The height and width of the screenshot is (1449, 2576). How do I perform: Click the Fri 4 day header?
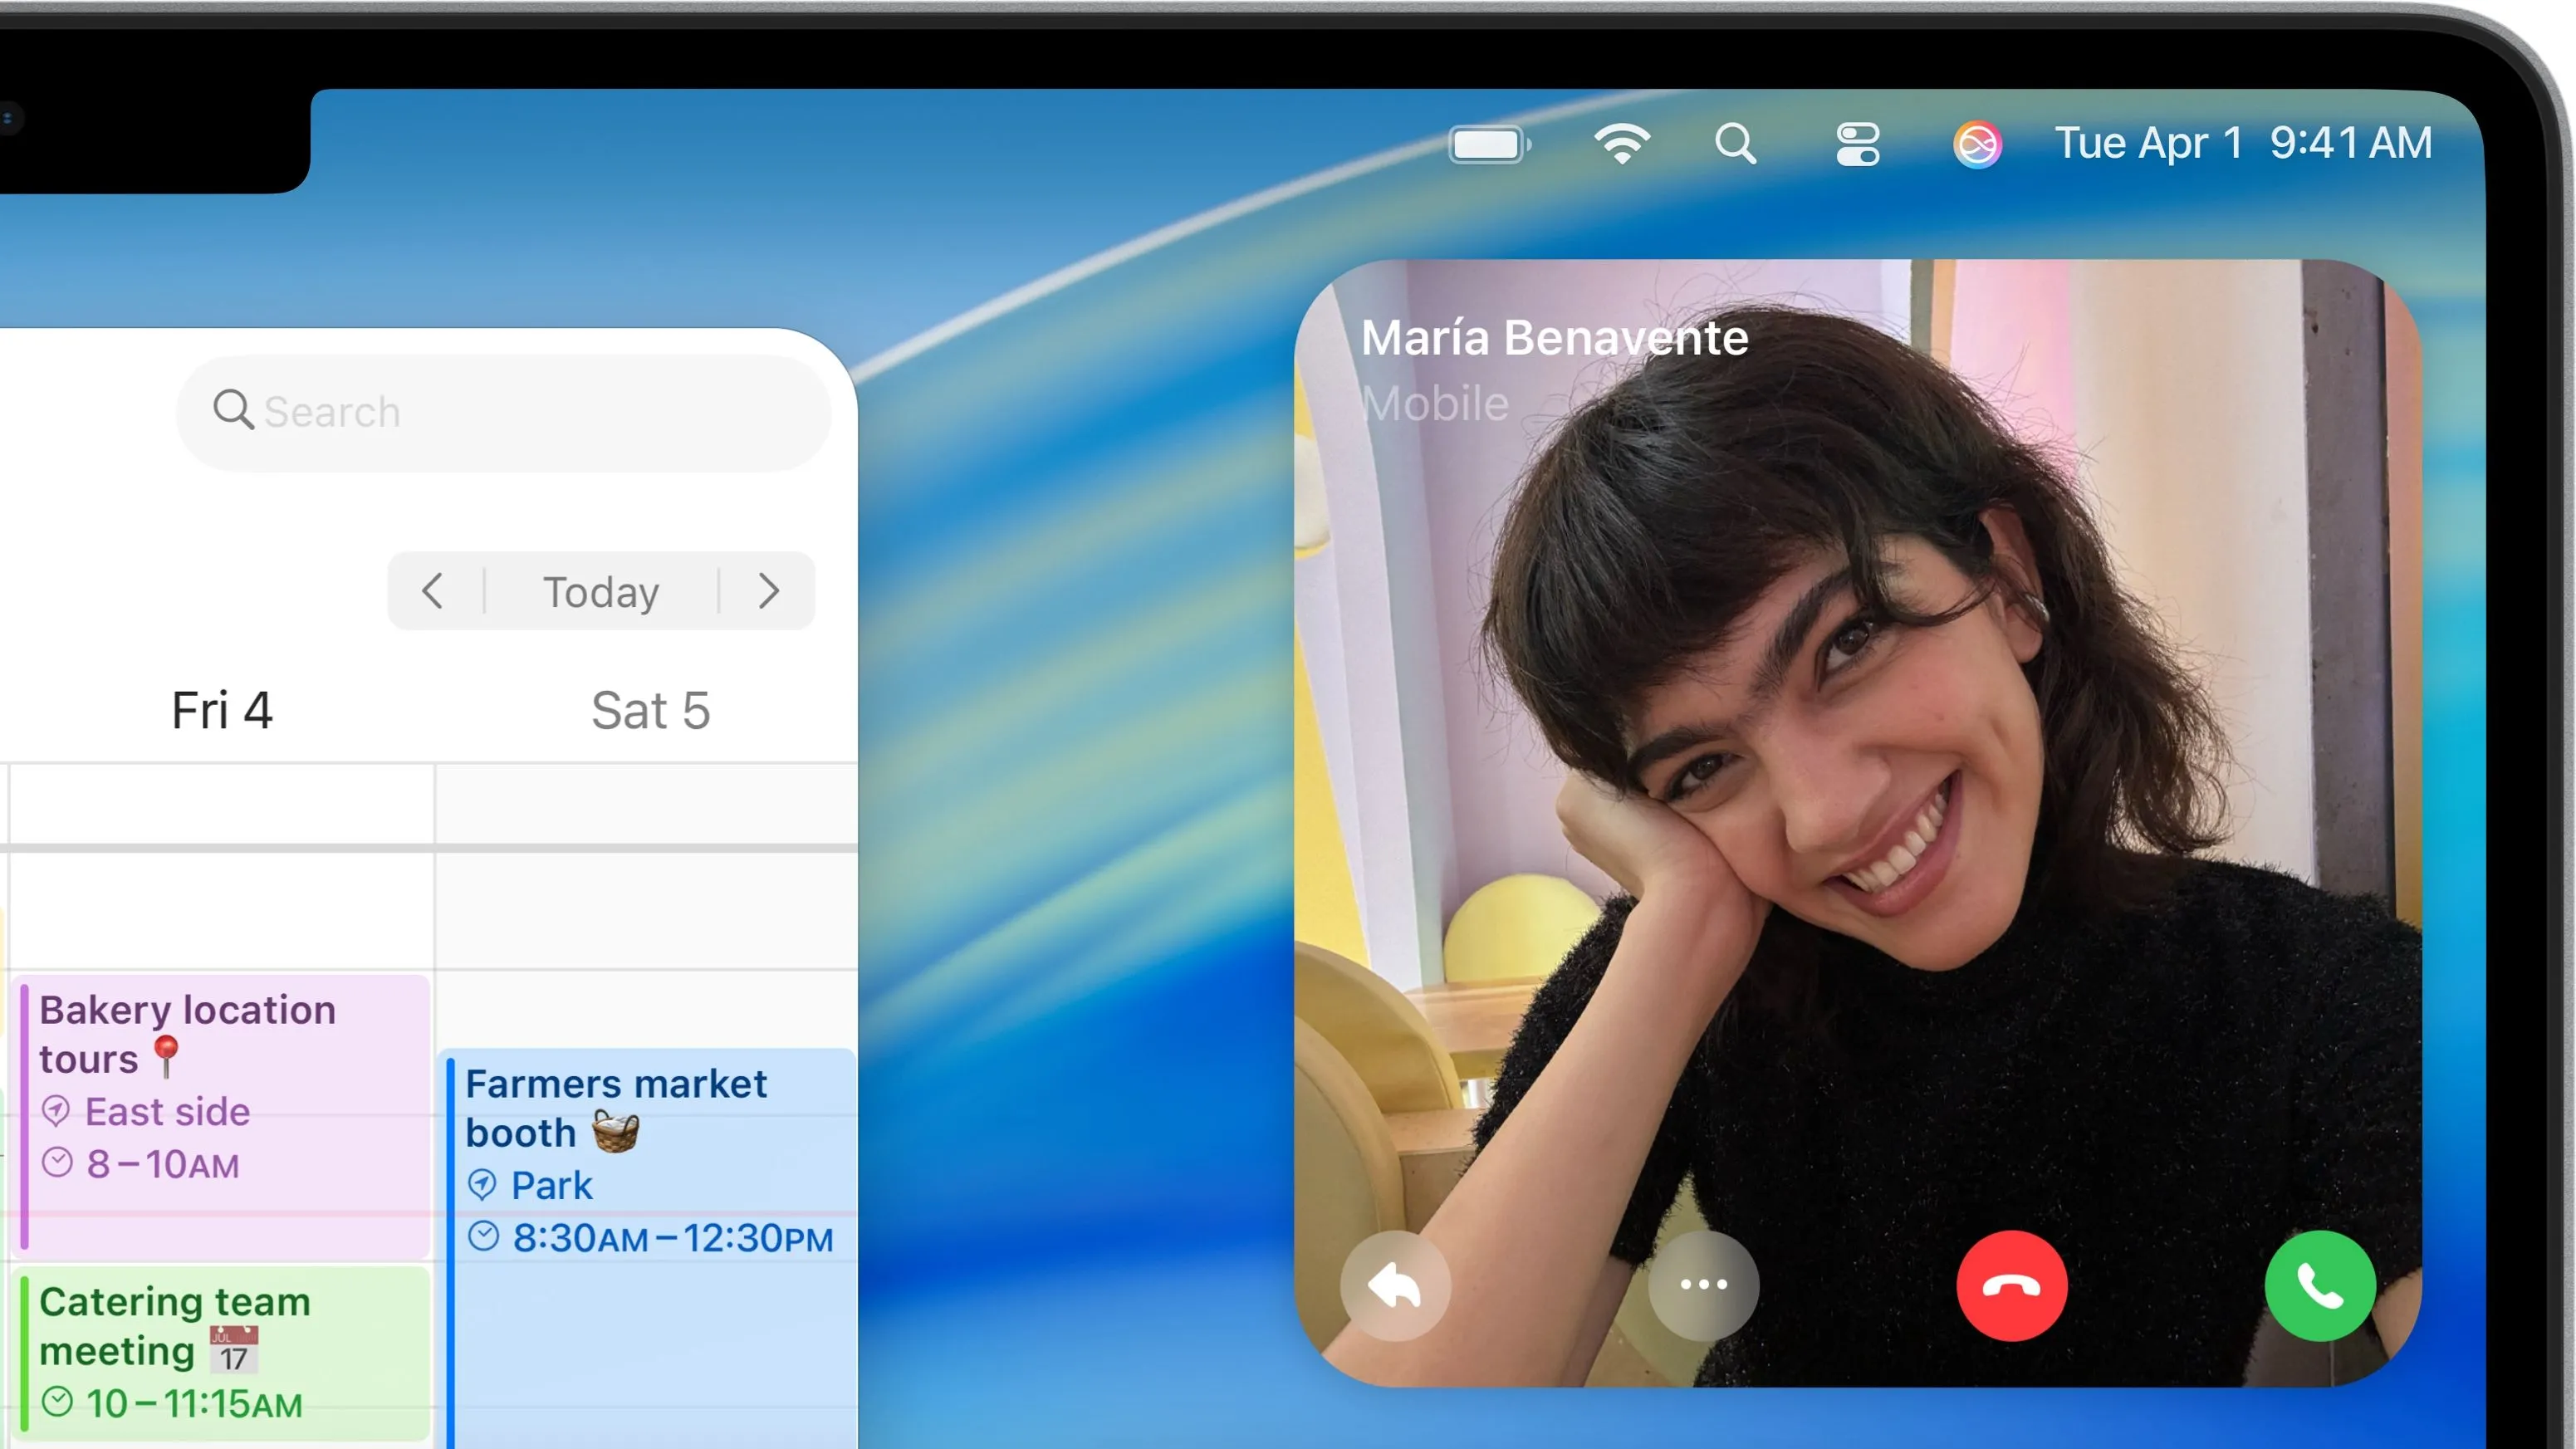click(x=221, y=710)
